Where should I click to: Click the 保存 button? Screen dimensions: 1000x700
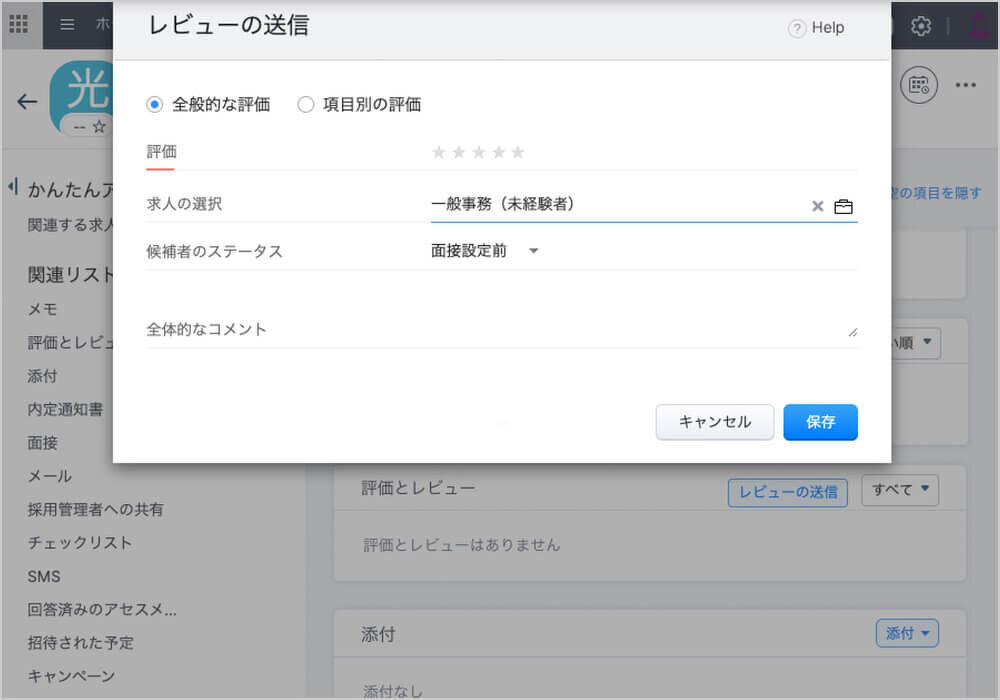point(820,422)
